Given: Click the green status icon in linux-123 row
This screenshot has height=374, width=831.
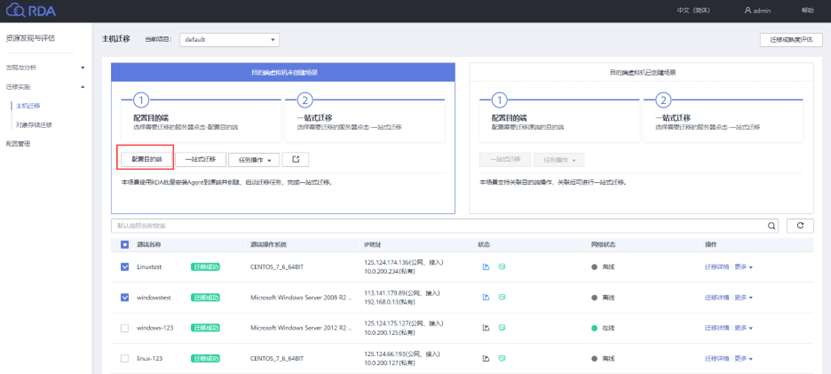Looking at the screenshot, I should [x=502, y=359].
